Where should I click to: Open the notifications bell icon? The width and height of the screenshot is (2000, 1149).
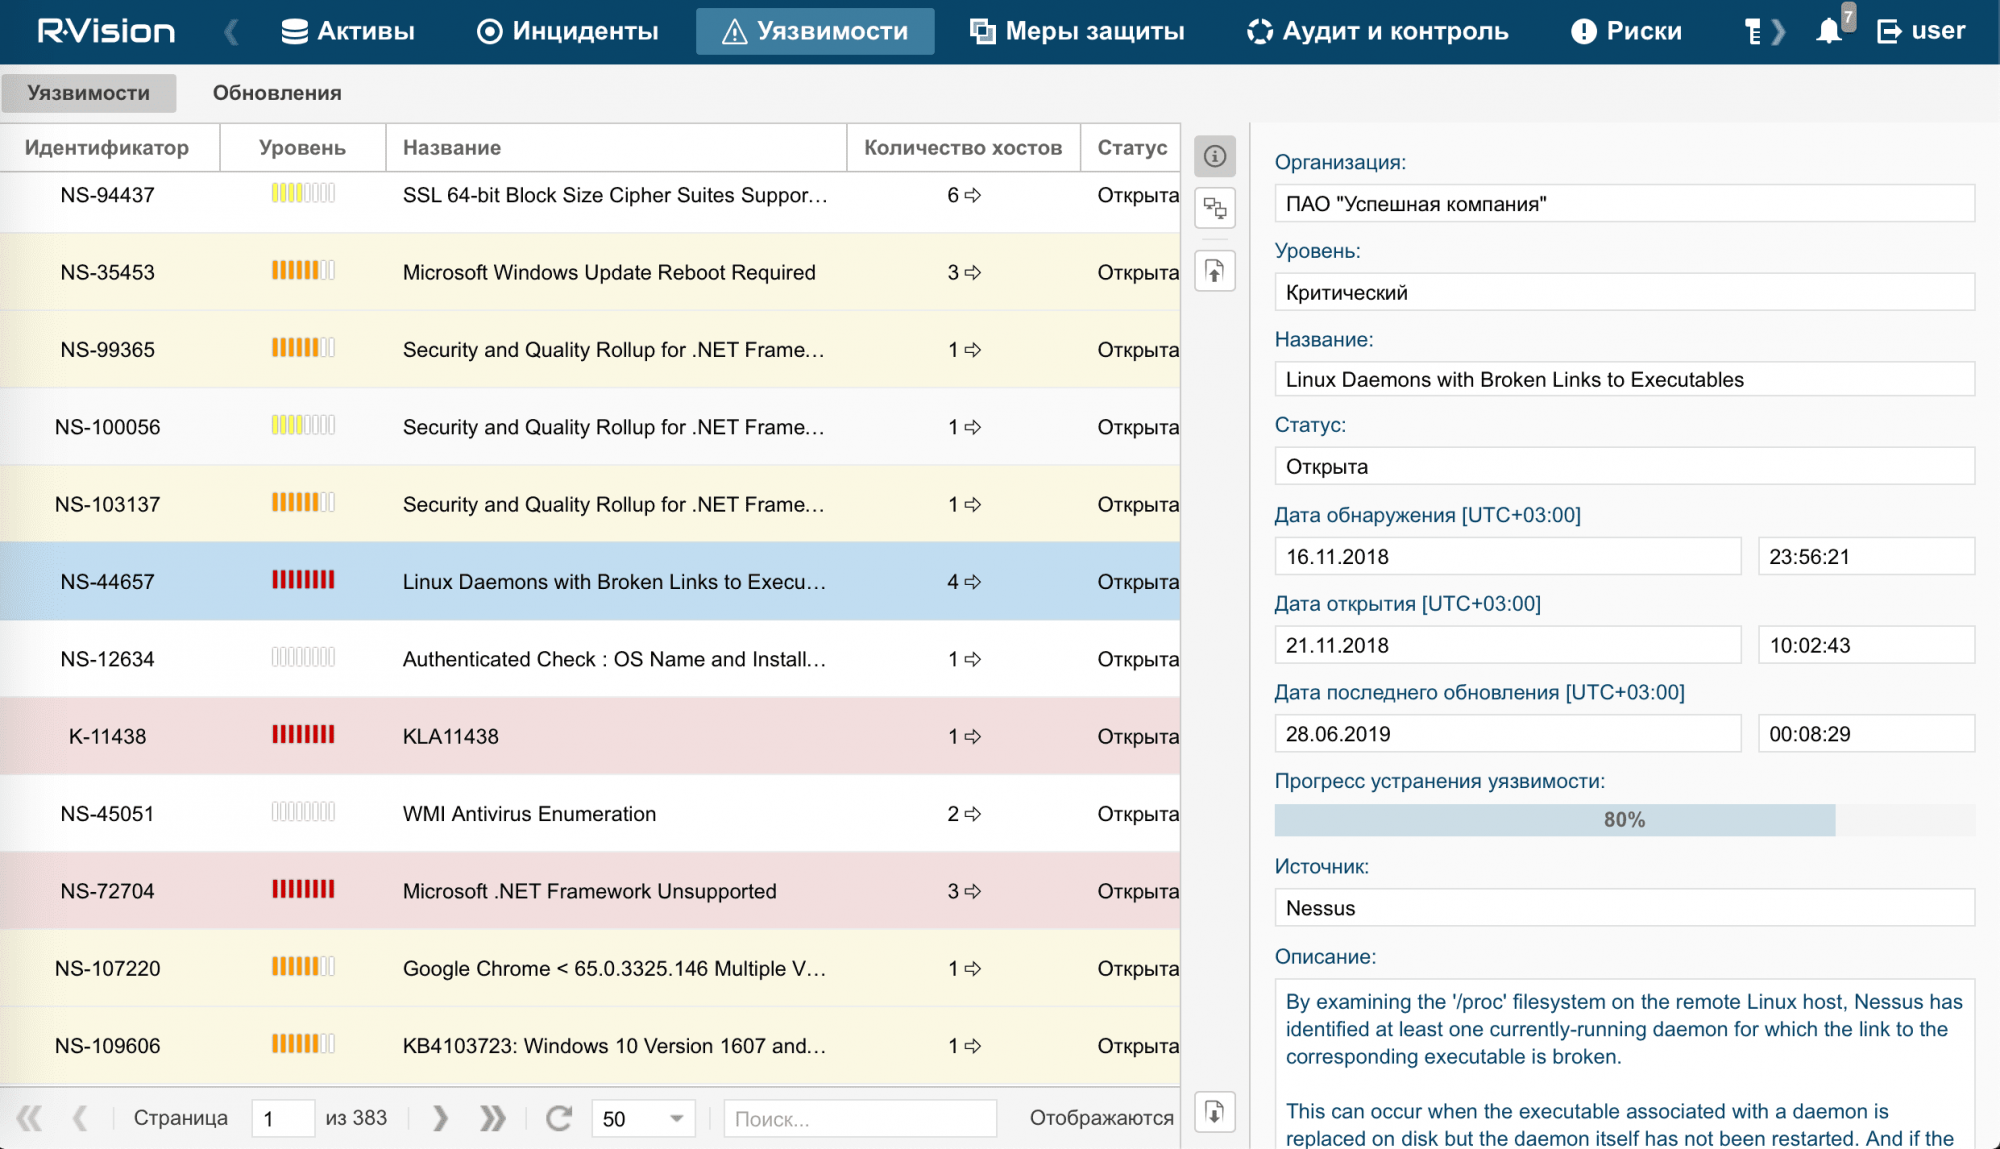coord(1829,31)
